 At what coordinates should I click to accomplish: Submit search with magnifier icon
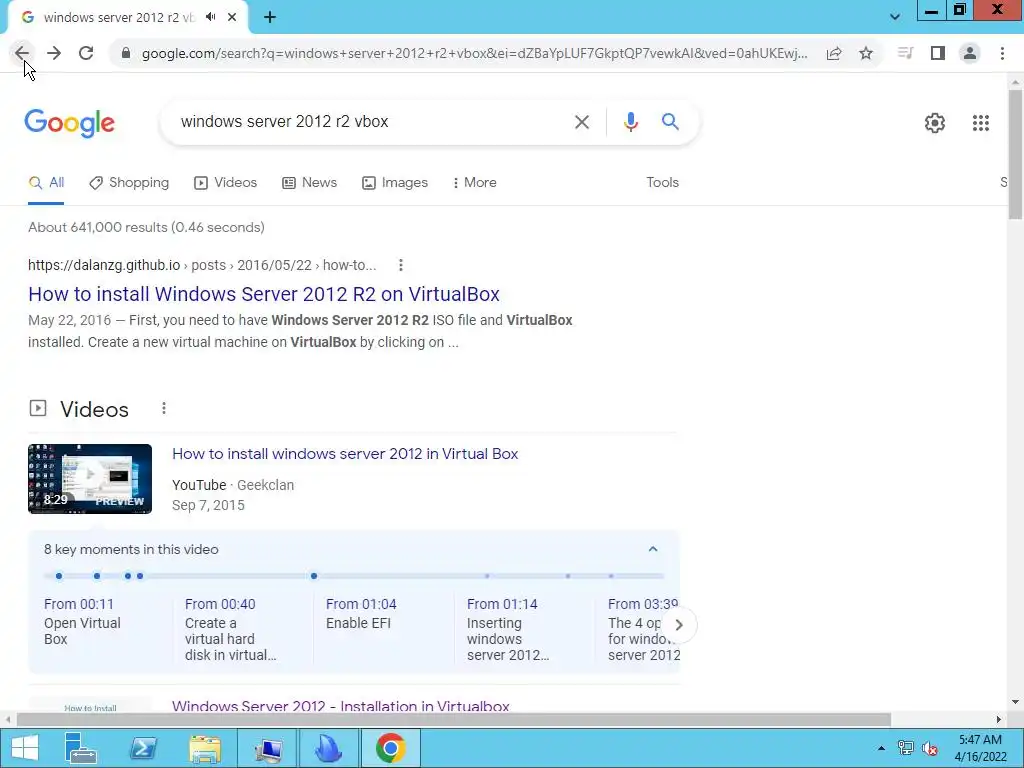[670, 121]
